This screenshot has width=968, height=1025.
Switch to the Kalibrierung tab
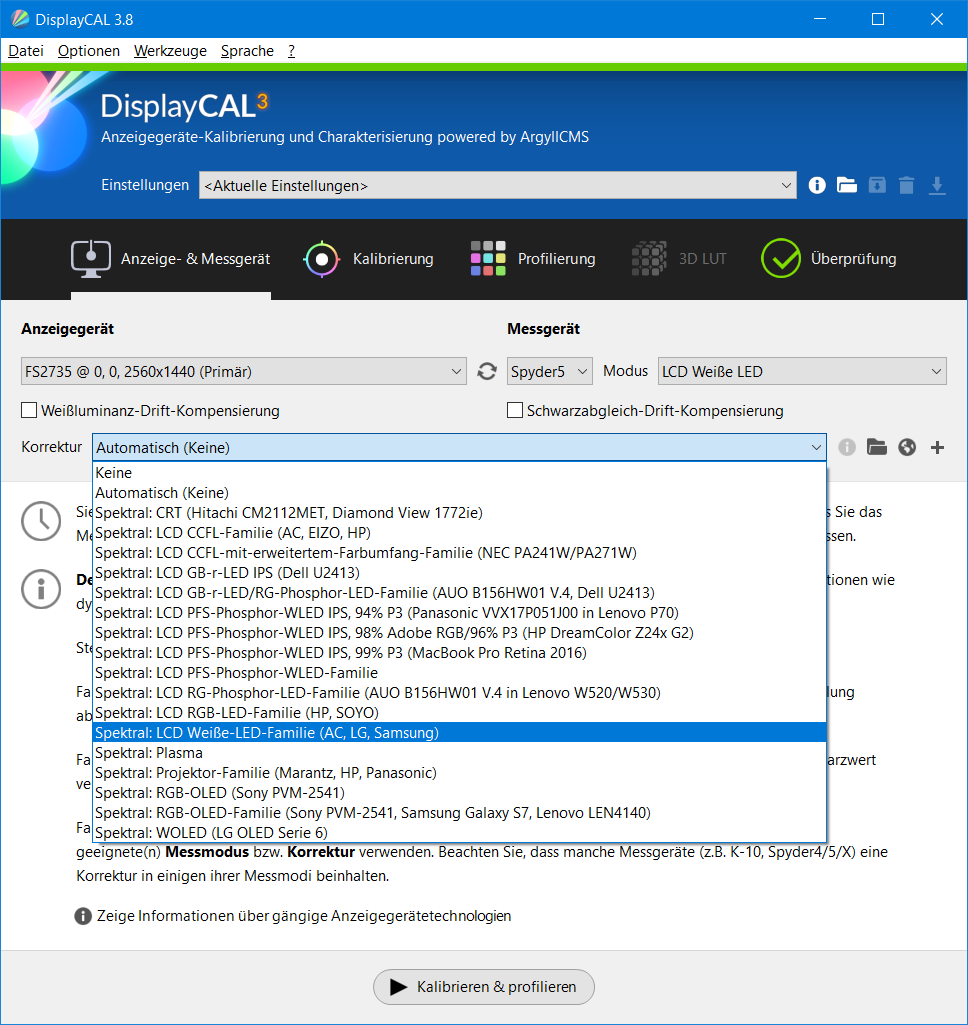(369, 259)
